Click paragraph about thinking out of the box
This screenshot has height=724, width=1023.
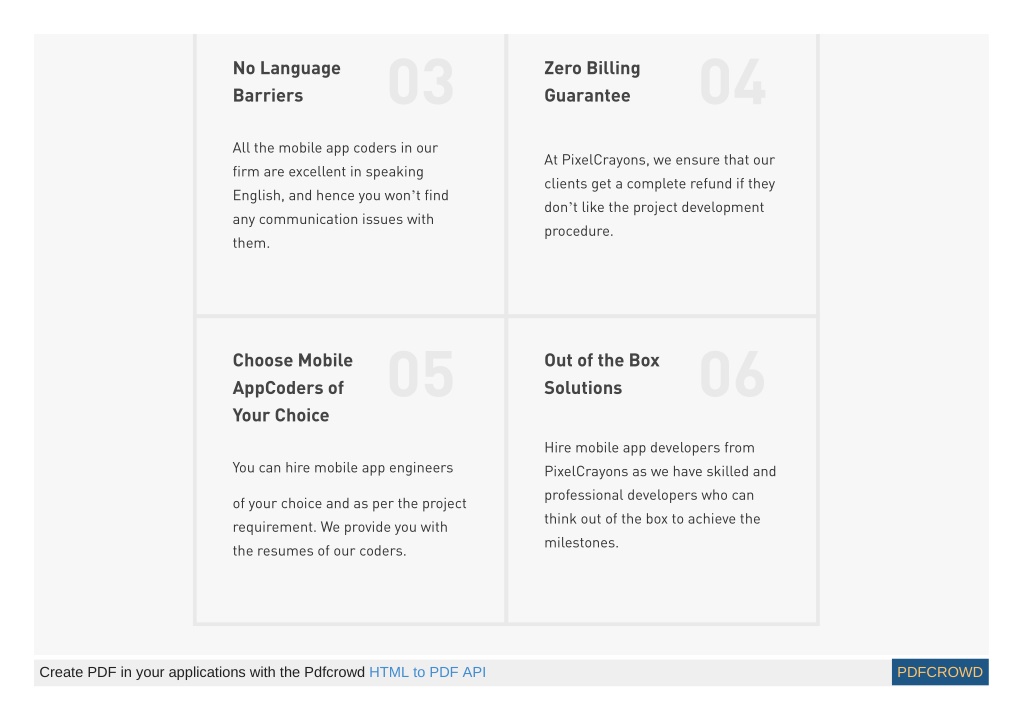pos(660,495)
